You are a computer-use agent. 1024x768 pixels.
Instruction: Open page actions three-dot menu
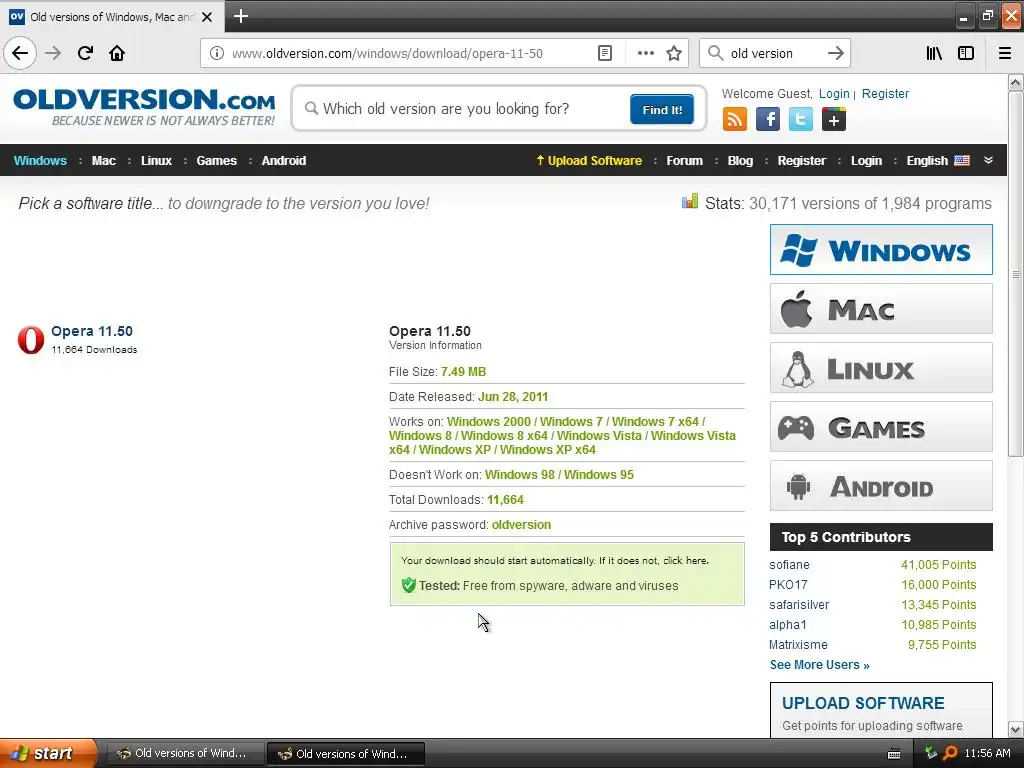click(x=645, y=53)
